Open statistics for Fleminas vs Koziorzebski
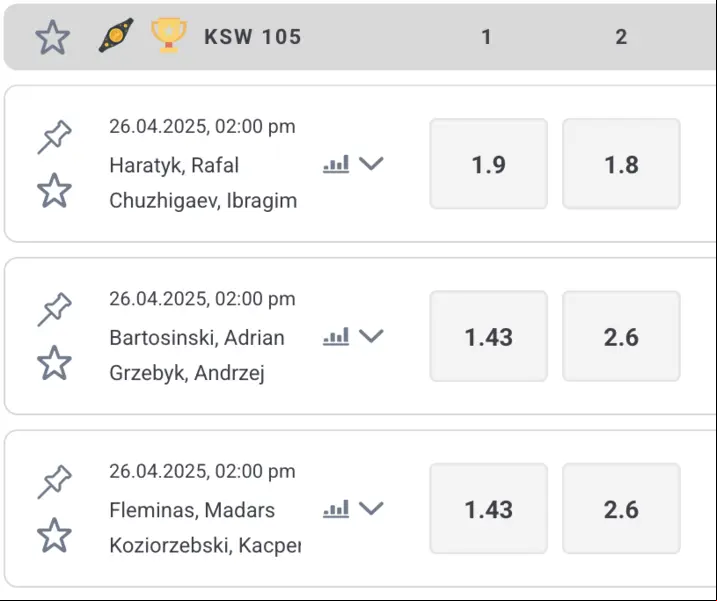The image size is (717, 601). 336,509
